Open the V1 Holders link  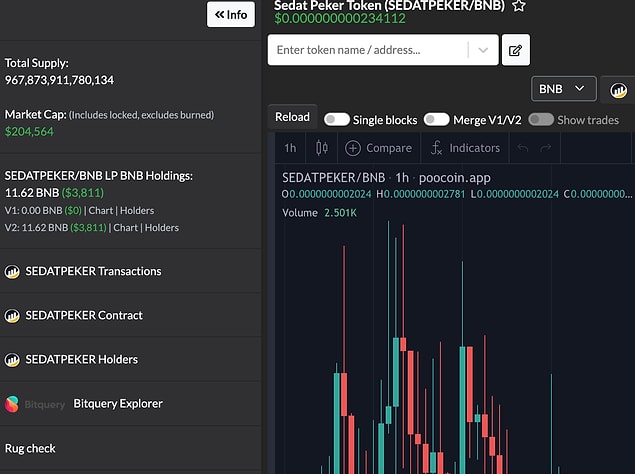pos(137,211)
